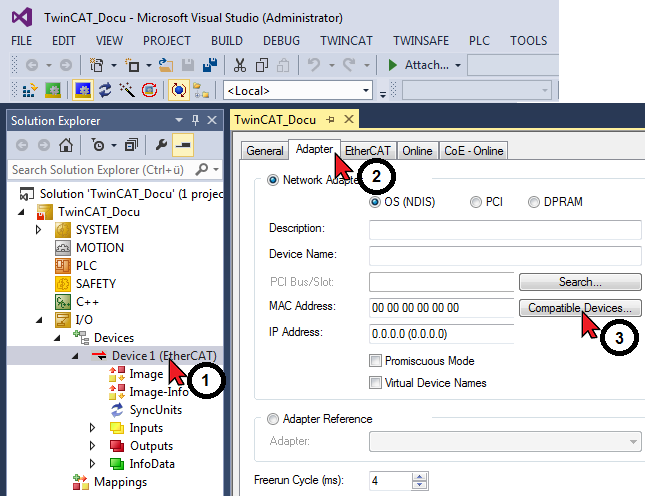Click Solution Explorer Home icon

66,145
